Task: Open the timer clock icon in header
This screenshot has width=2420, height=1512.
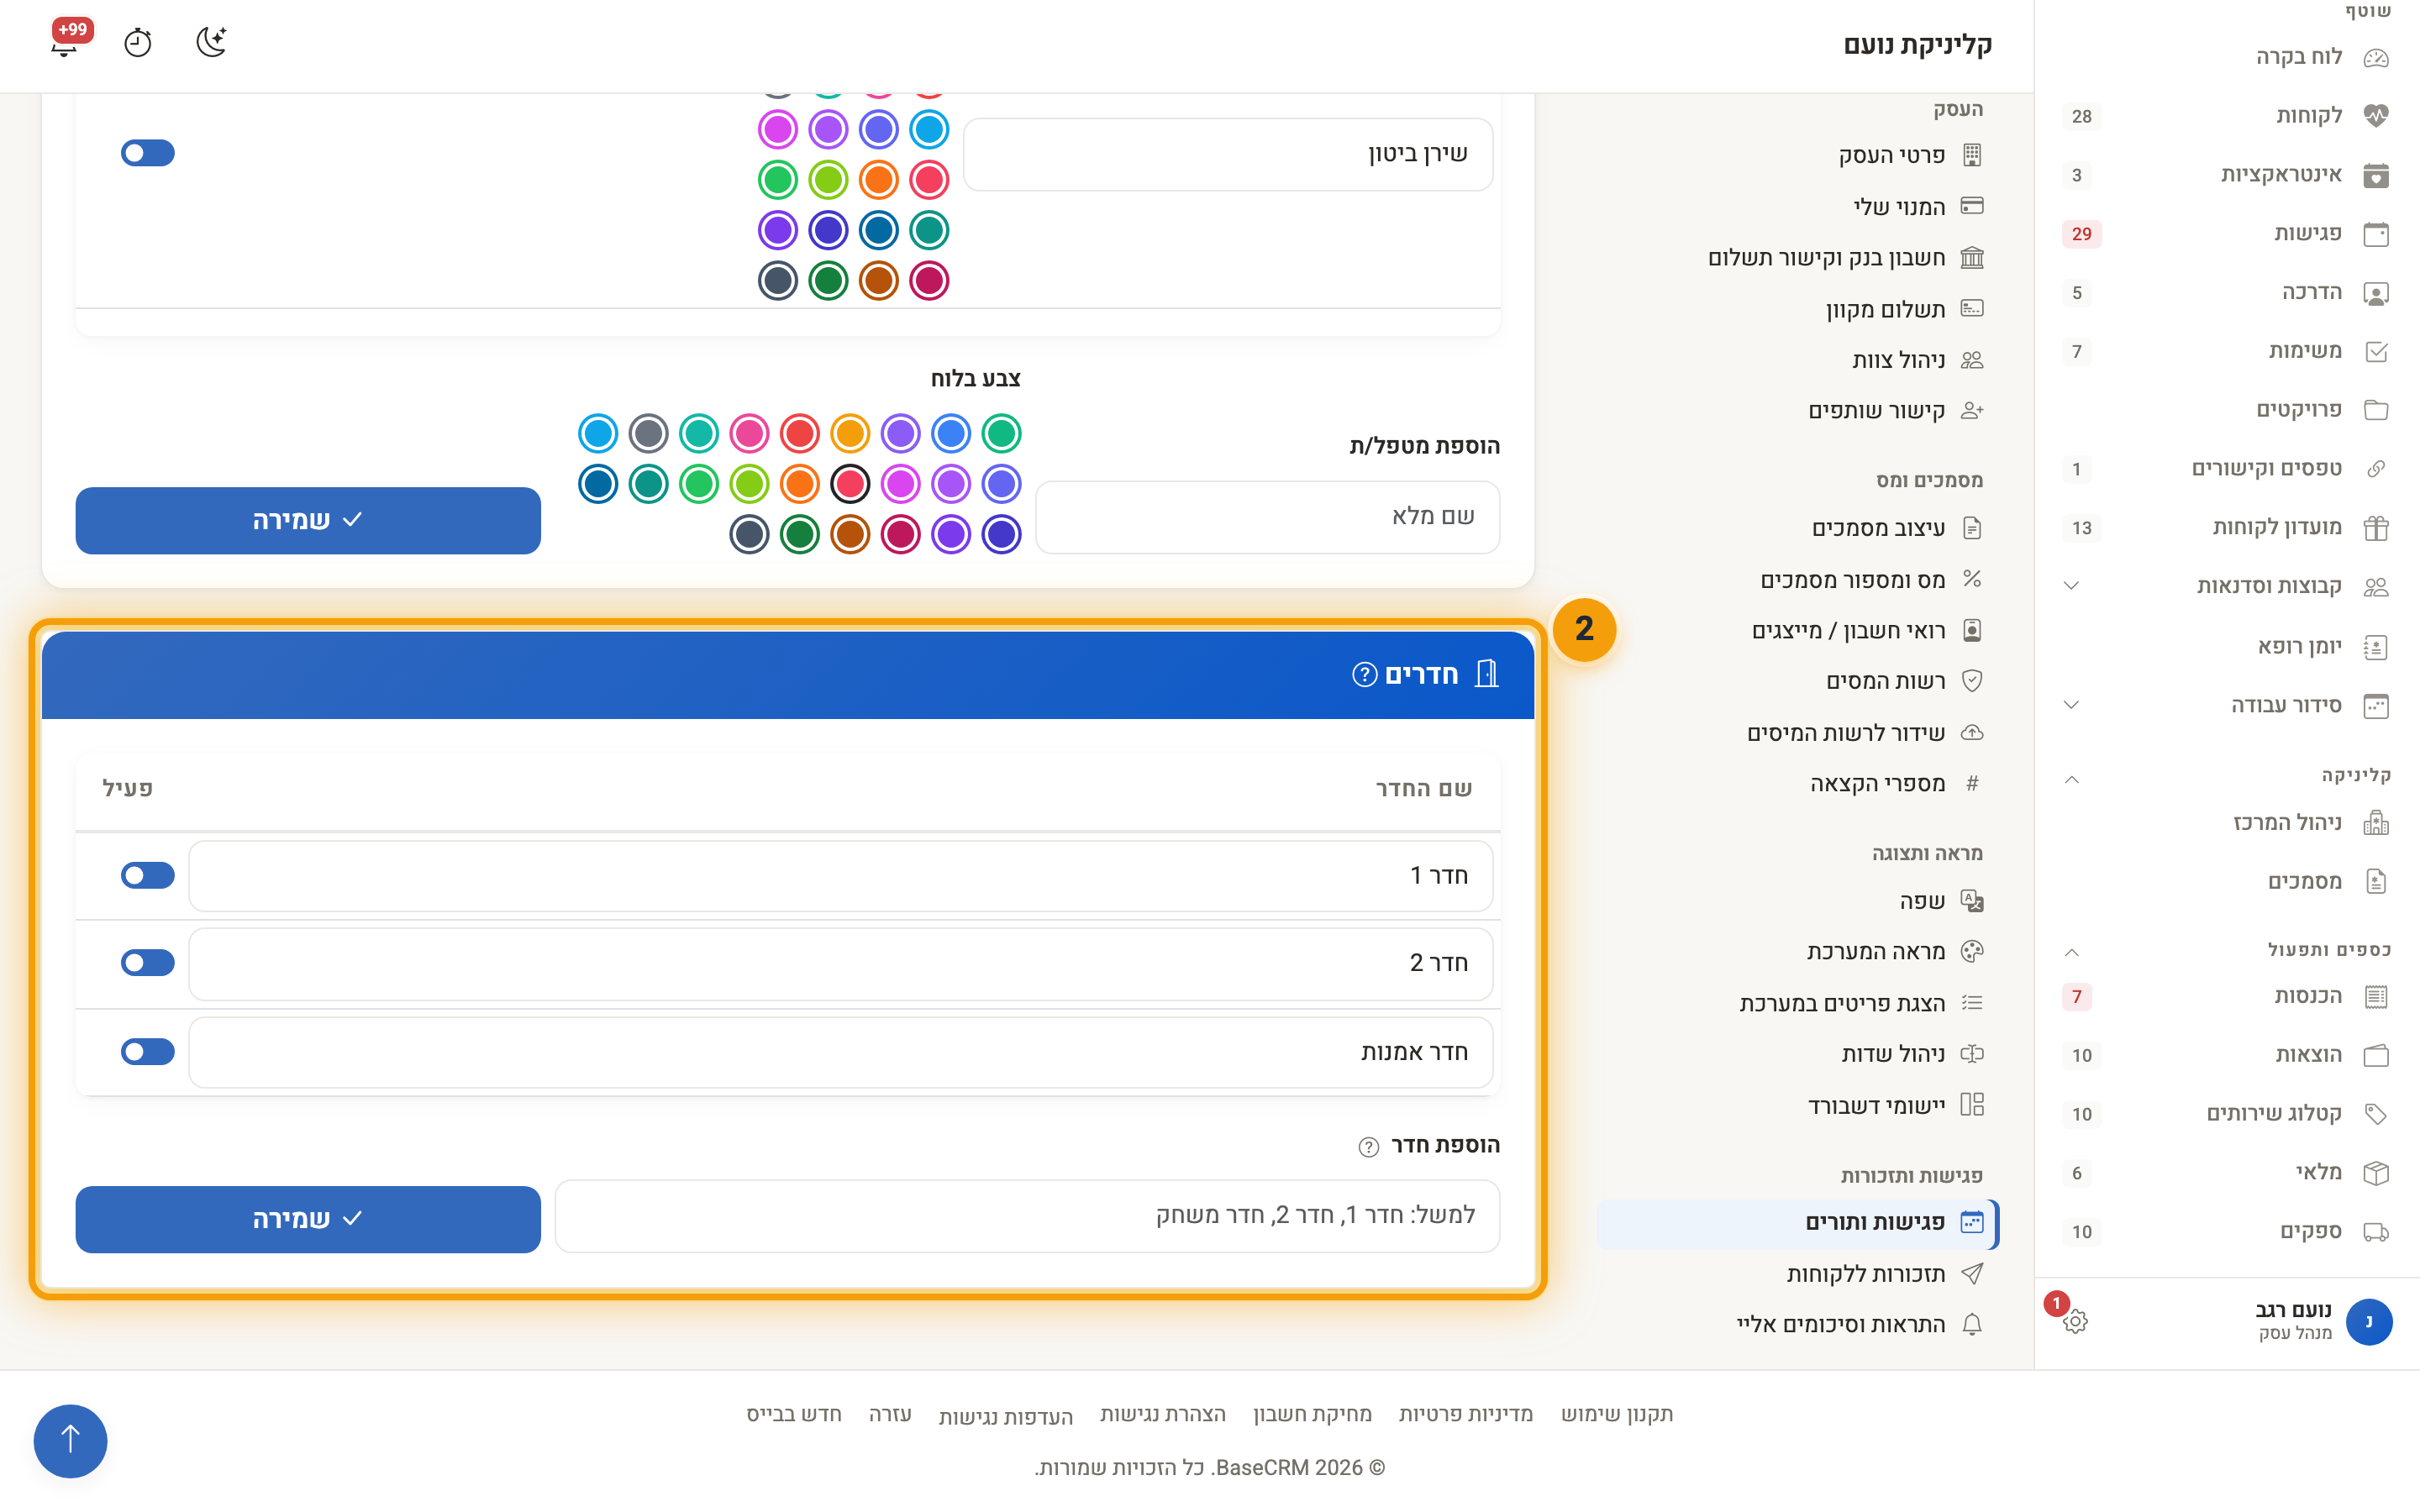Action: [x=138, y=43]
